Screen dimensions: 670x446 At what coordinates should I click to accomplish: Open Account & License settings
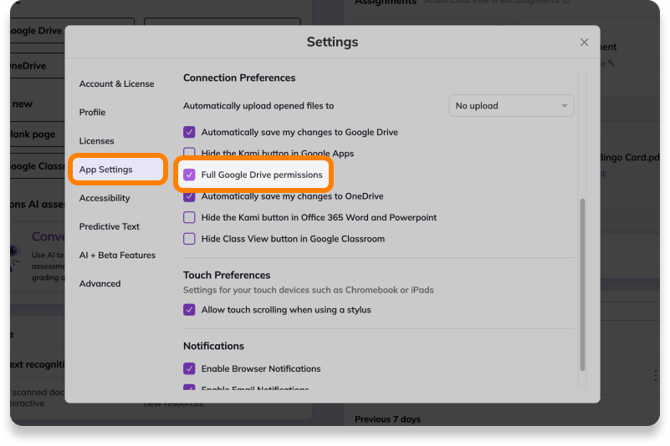pos(117,84)
